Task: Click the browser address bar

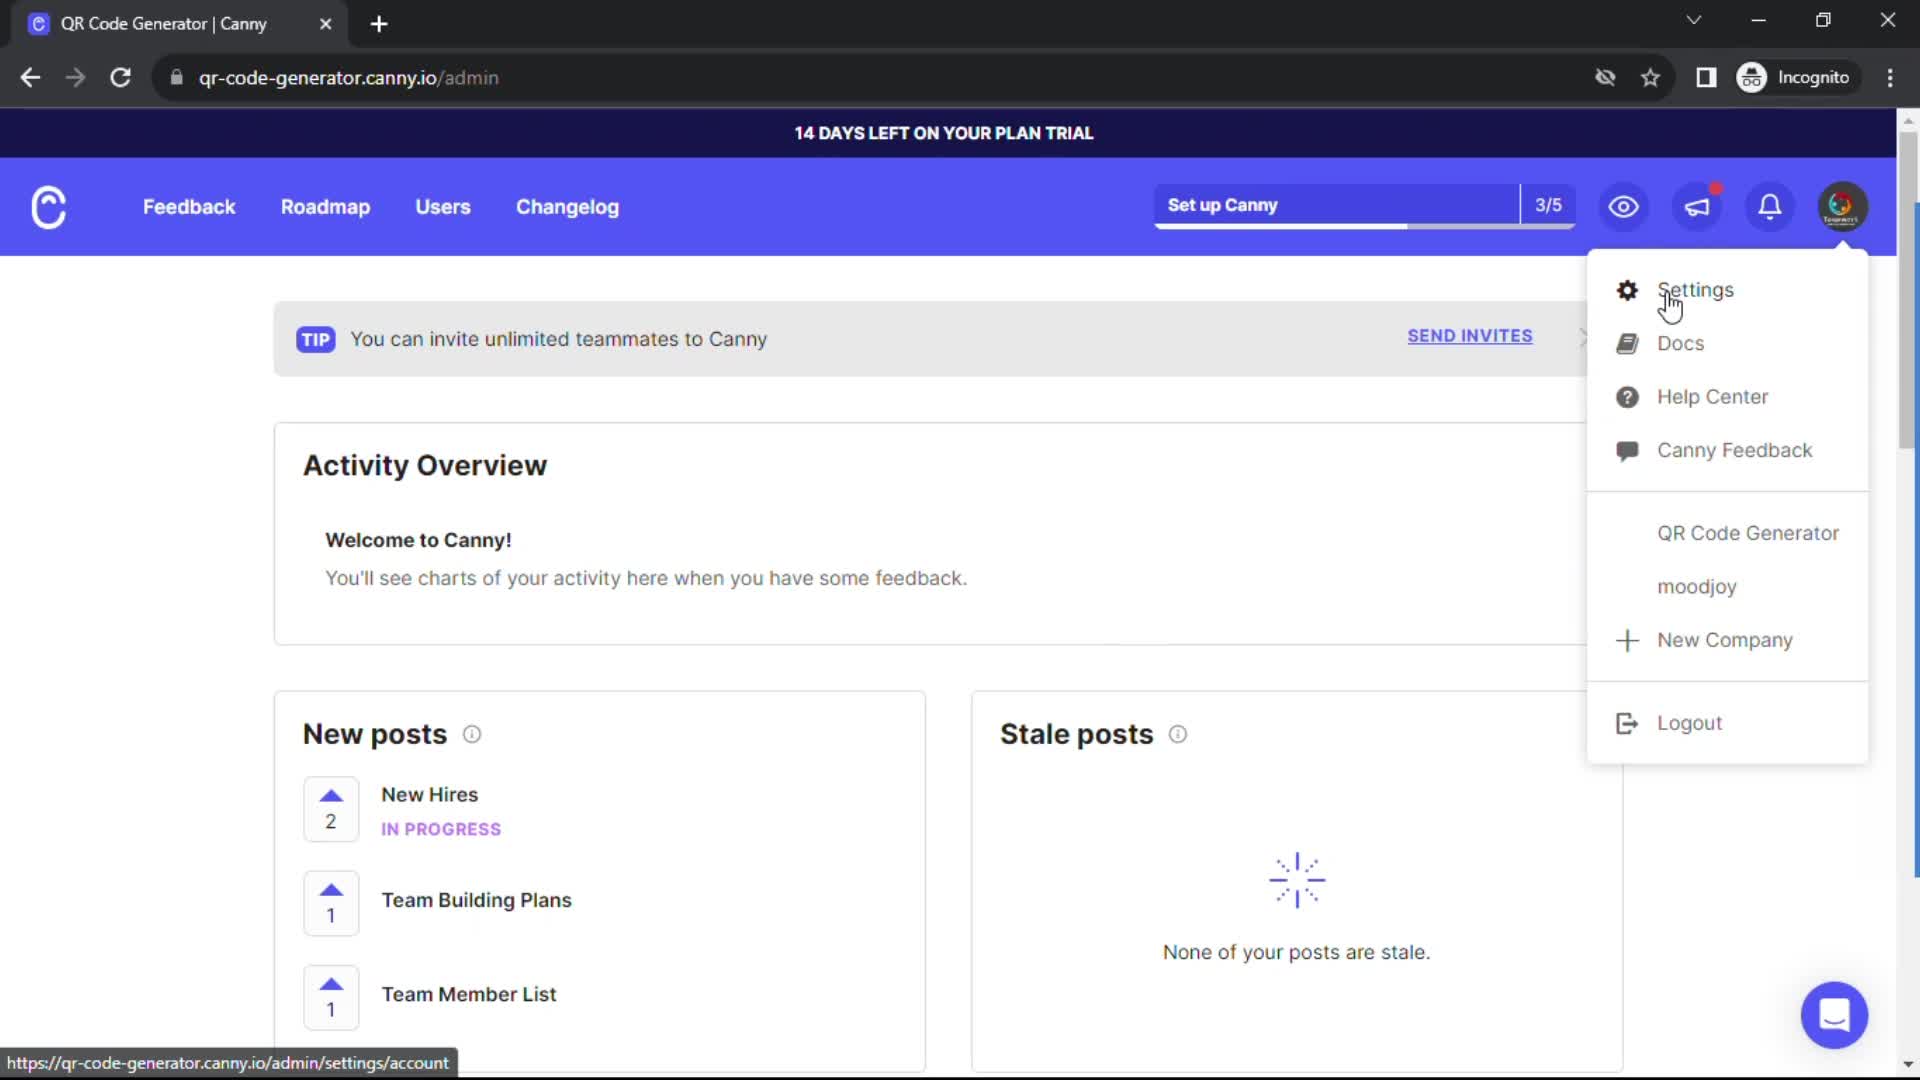Action: (600, 77)
